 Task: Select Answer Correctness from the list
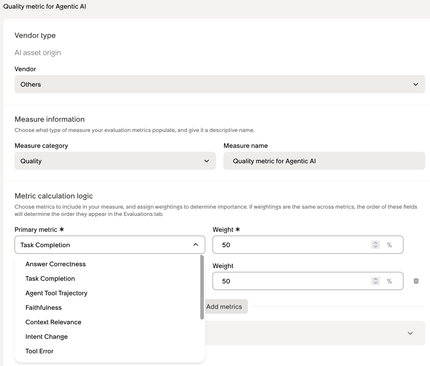coord(56,264)
